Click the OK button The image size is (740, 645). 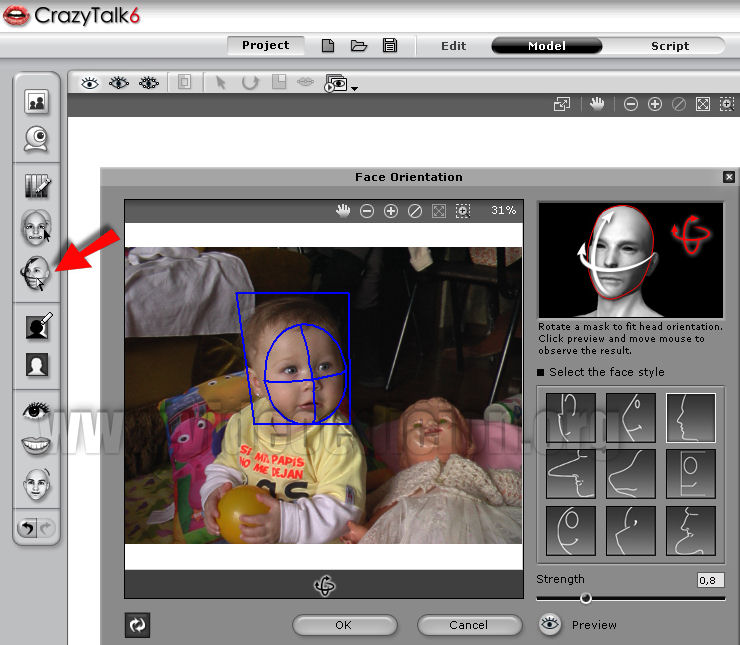(343, 625)
